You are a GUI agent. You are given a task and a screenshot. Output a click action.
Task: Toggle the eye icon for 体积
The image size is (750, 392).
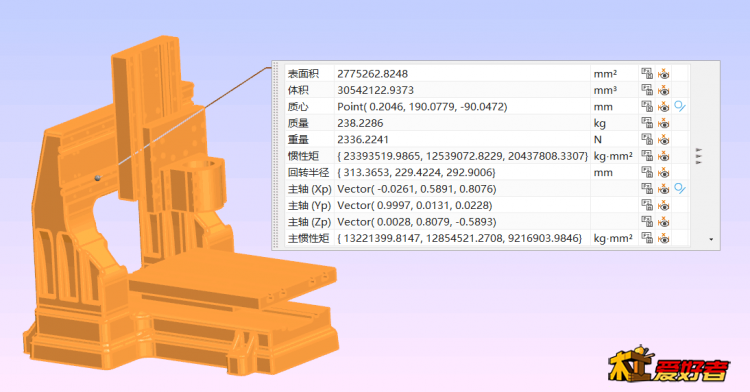coord(663,90)
